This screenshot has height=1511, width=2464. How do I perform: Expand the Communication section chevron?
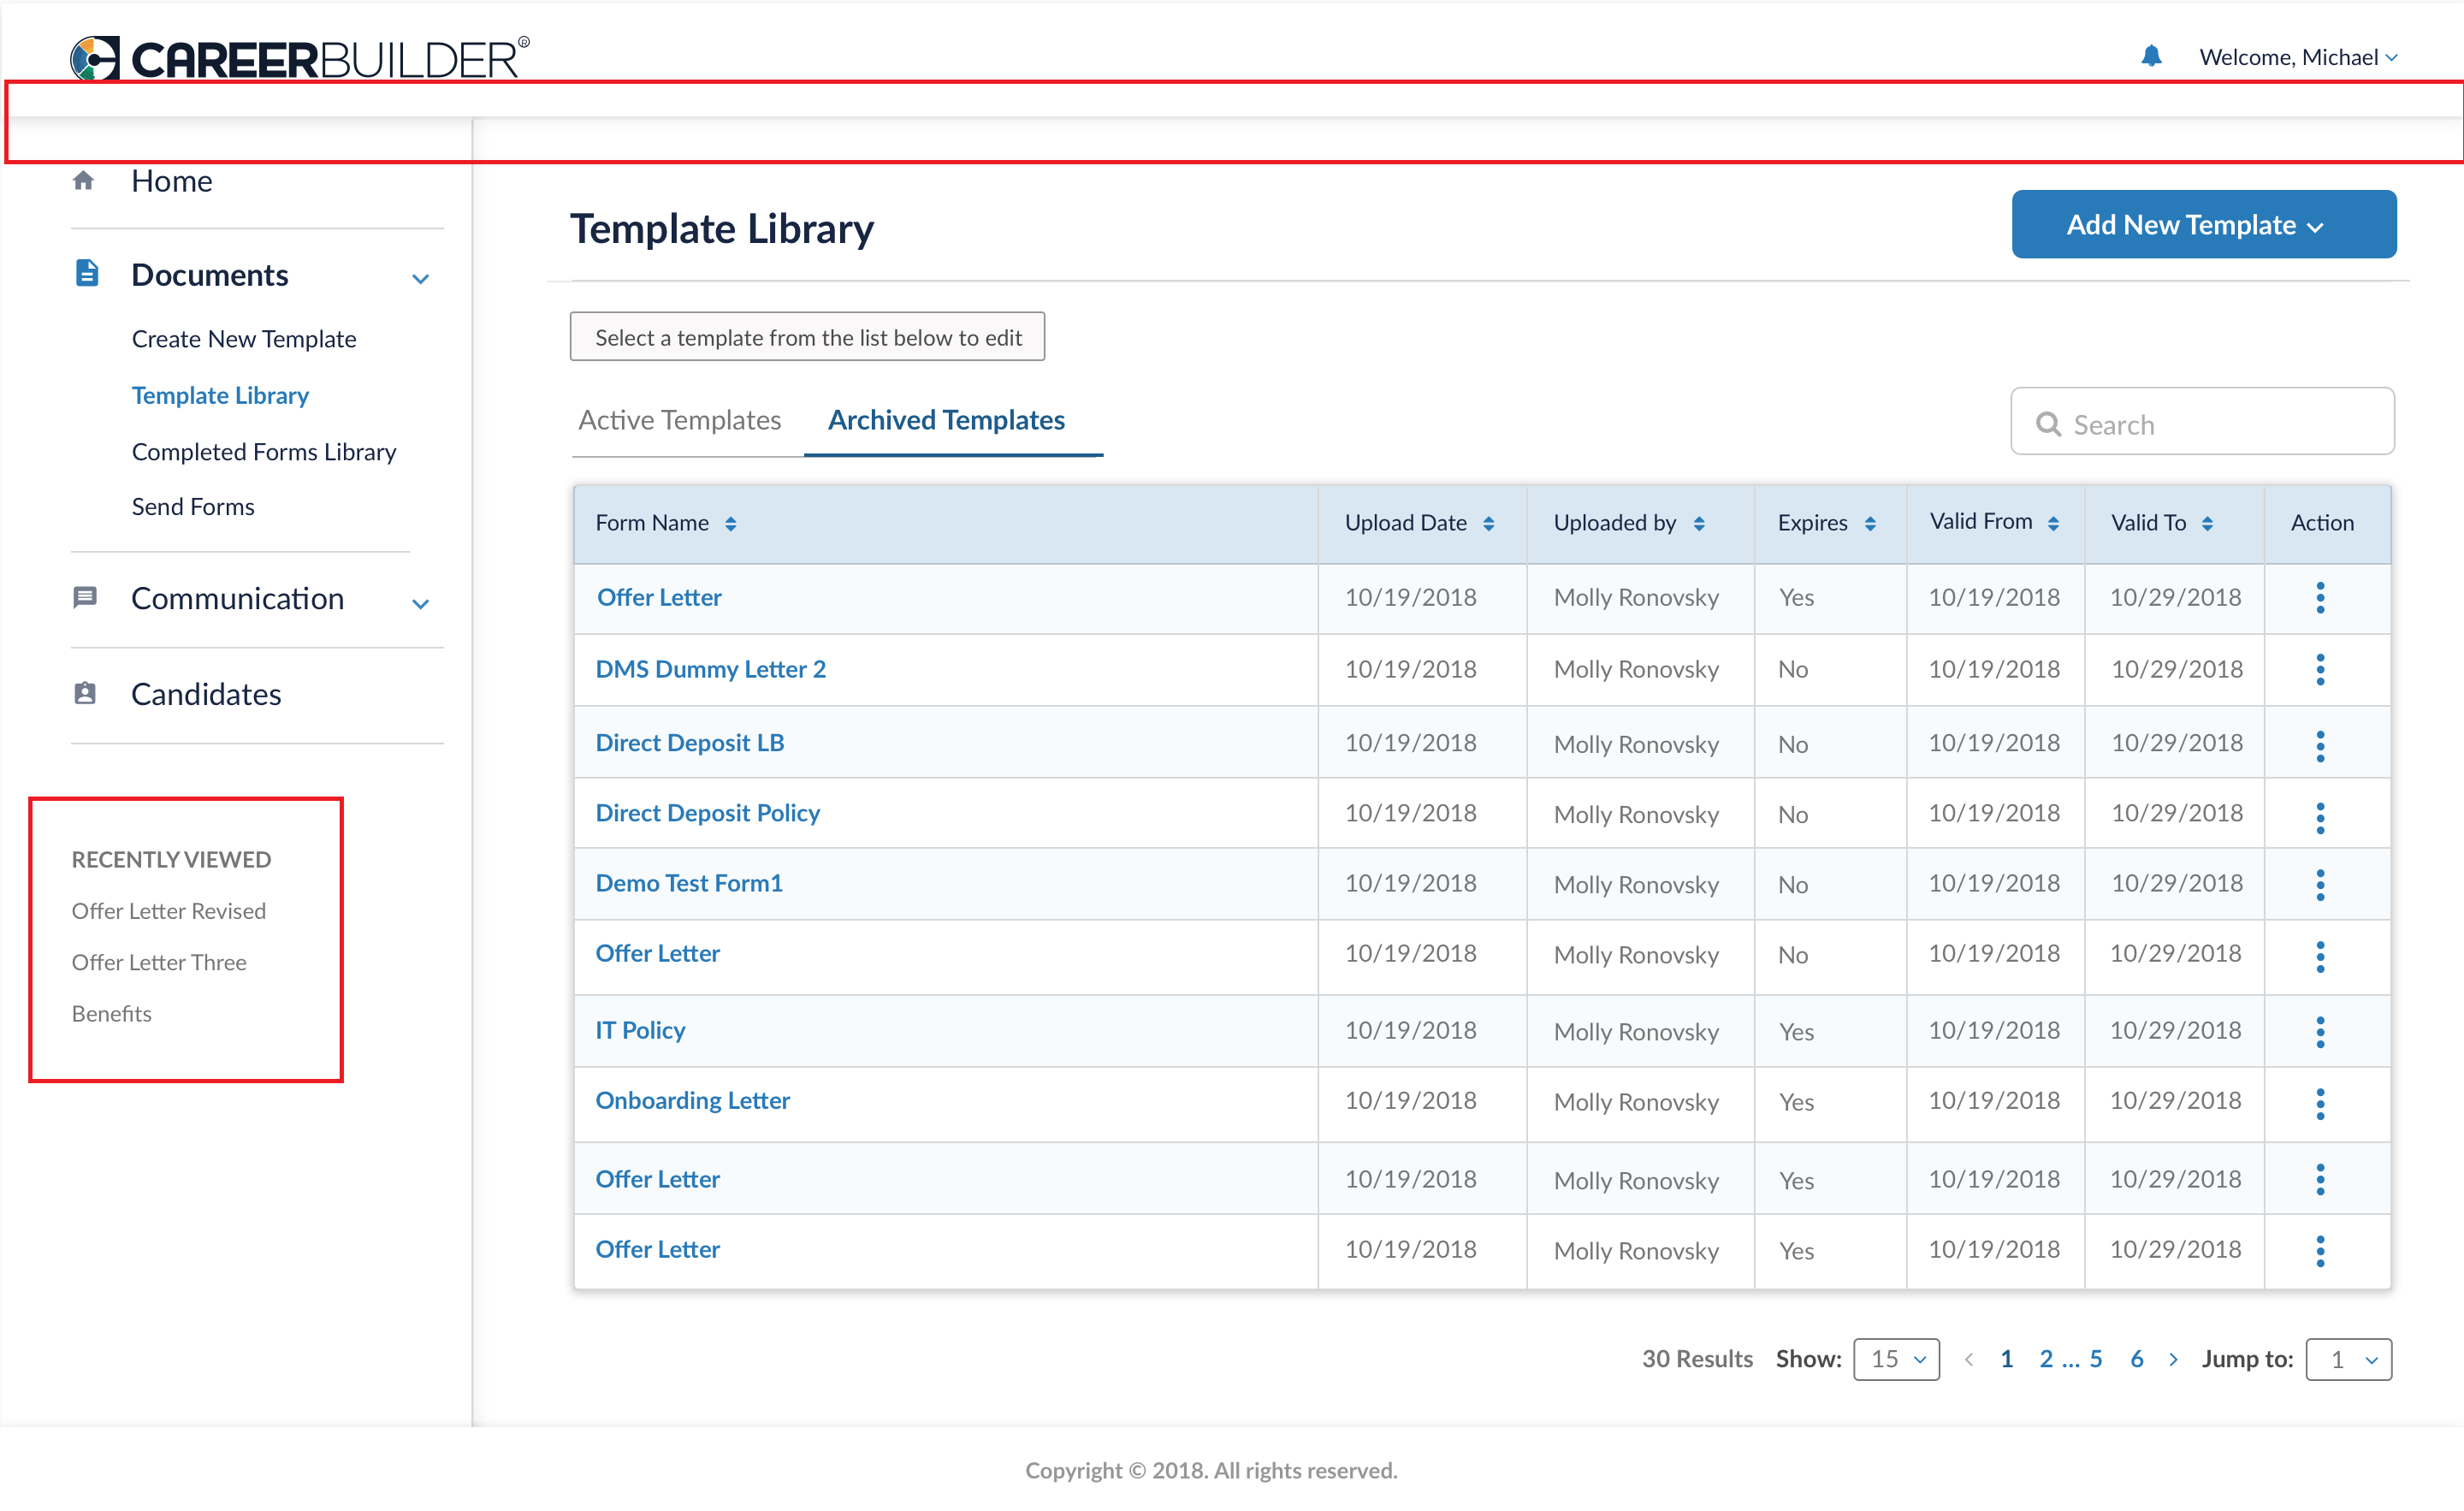click(421, 604)
